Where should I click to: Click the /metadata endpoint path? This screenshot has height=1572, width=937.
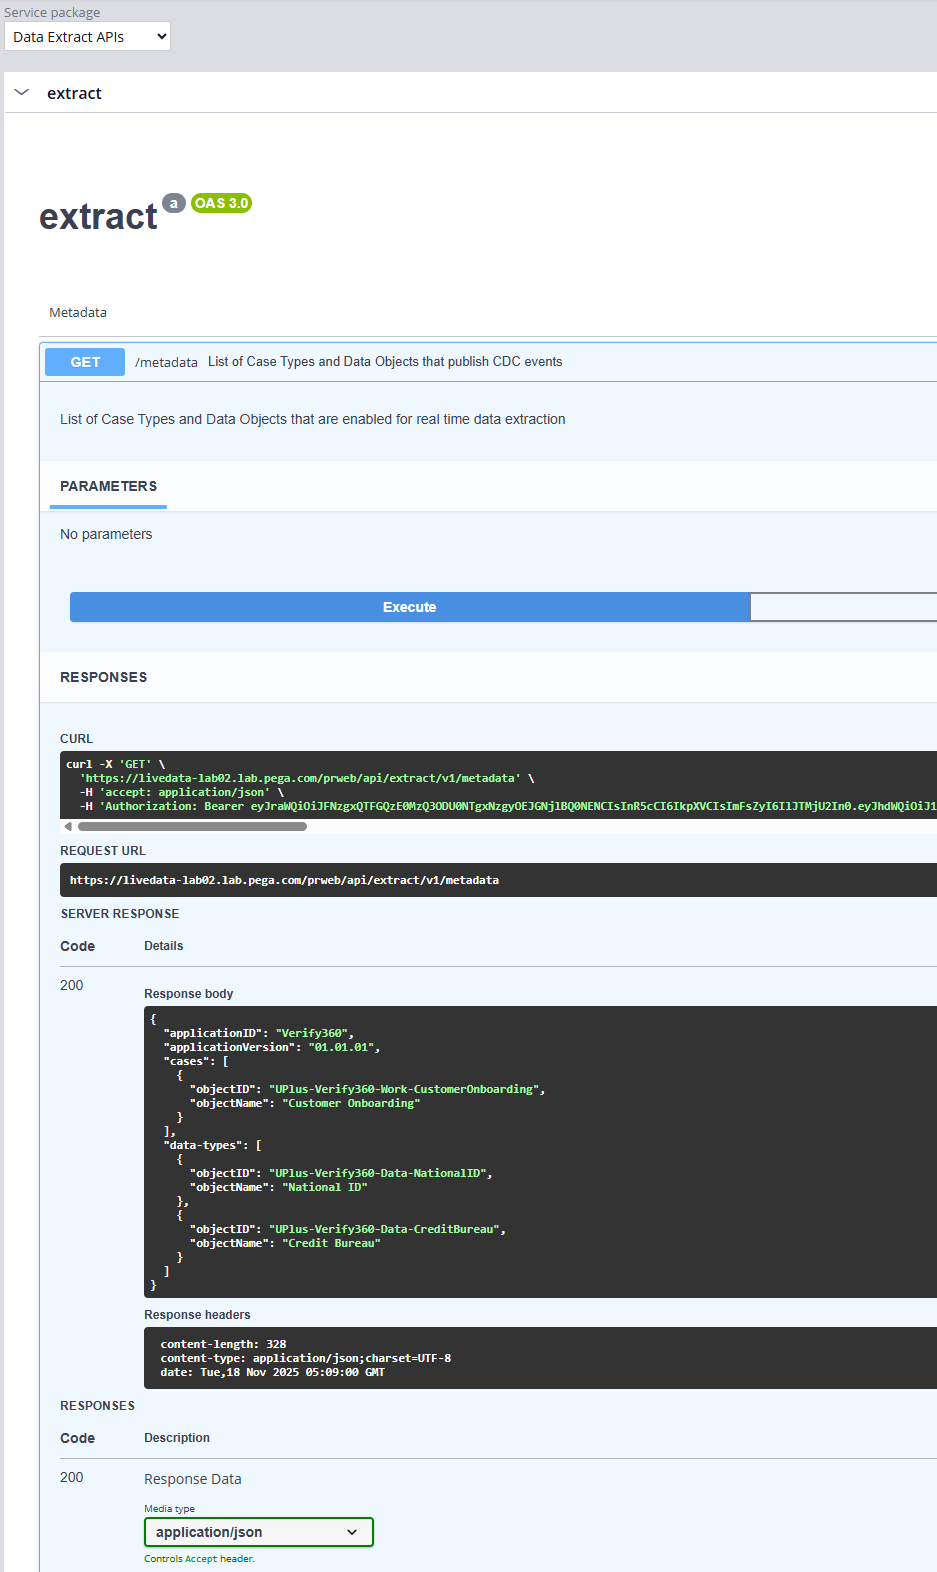(x=166, y=362)
